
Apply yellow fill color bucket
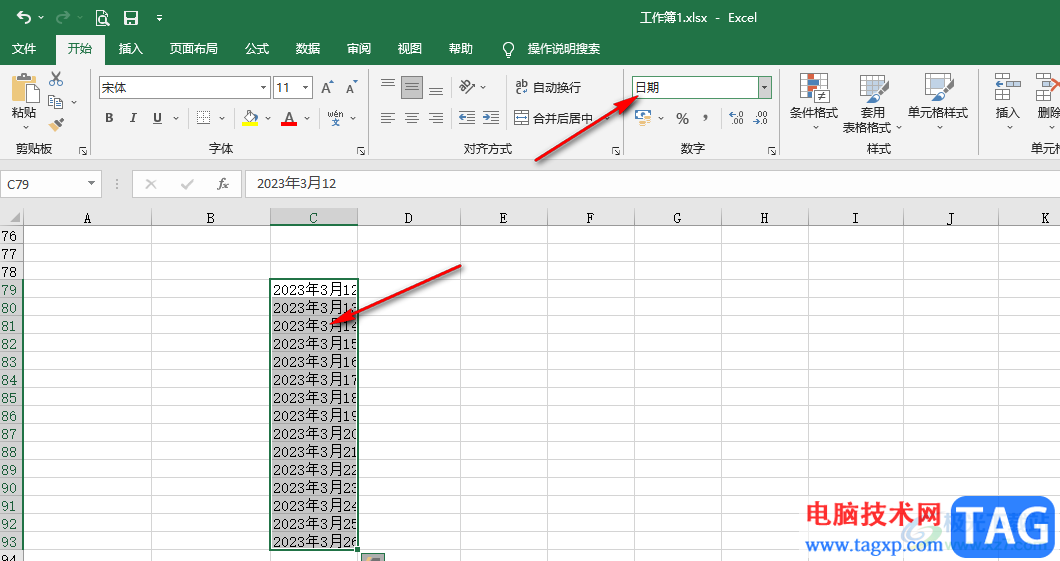(x=250, y=118)
